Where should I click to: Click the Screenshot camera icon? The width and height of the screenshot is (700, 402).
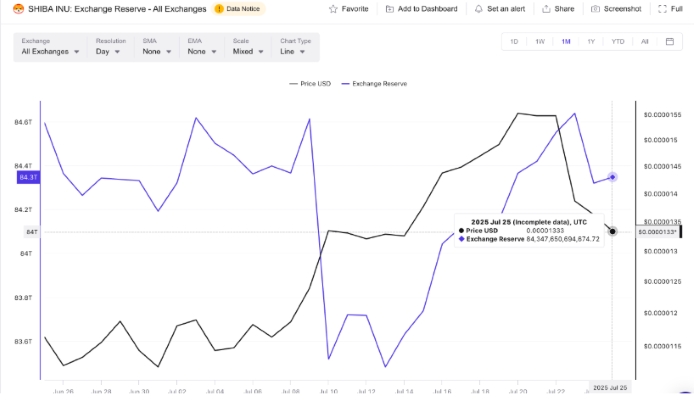595,9
